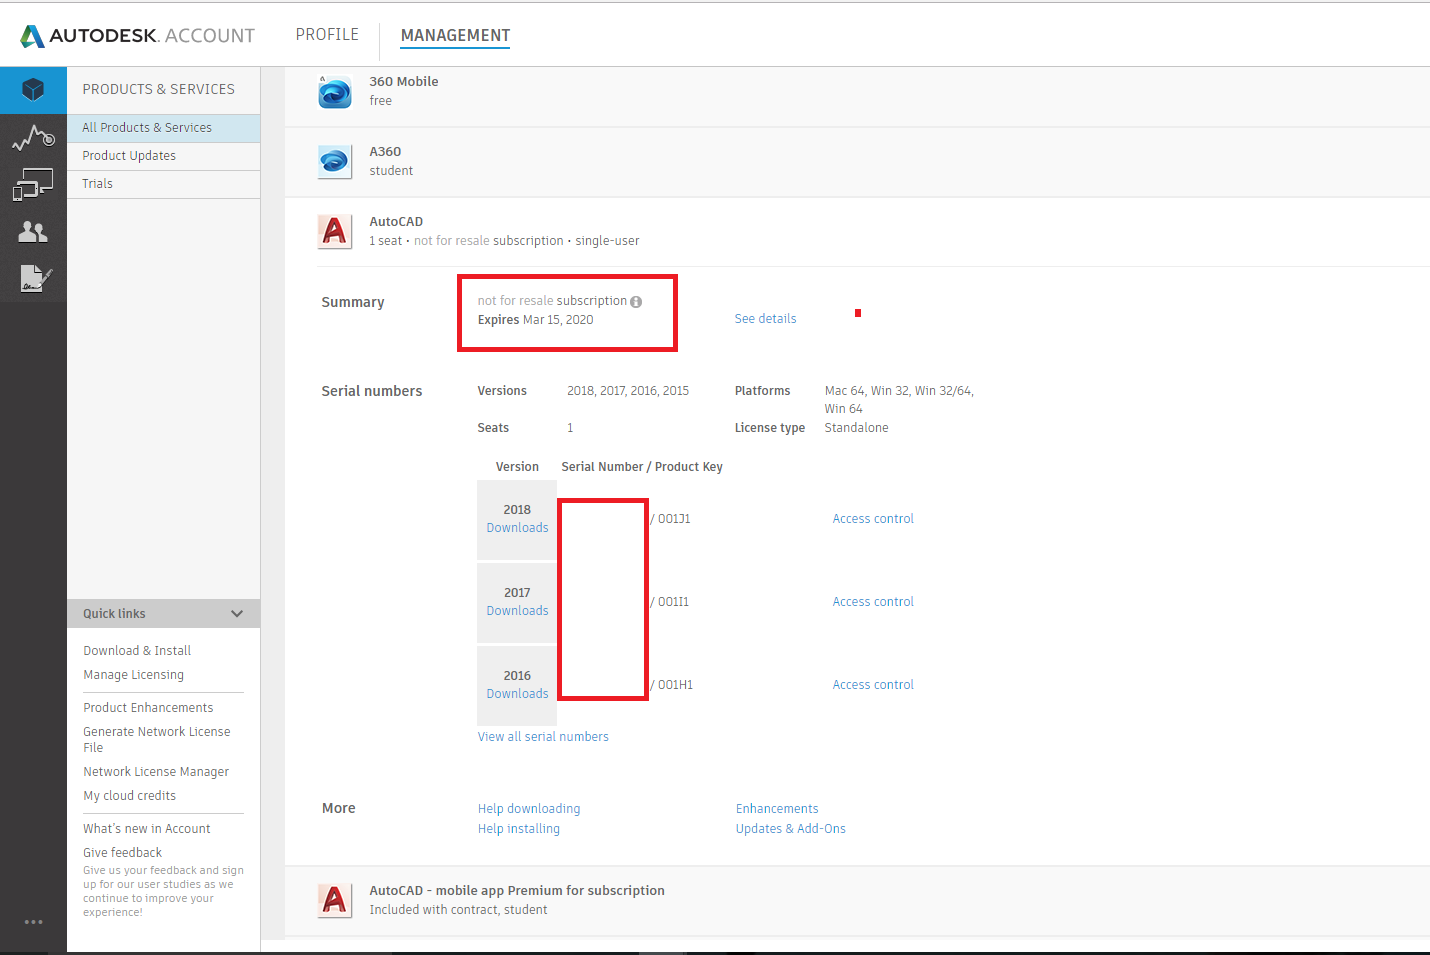Open the devices icon in sidebar
The image size is (1430, 955).
[x=33, y=185]
